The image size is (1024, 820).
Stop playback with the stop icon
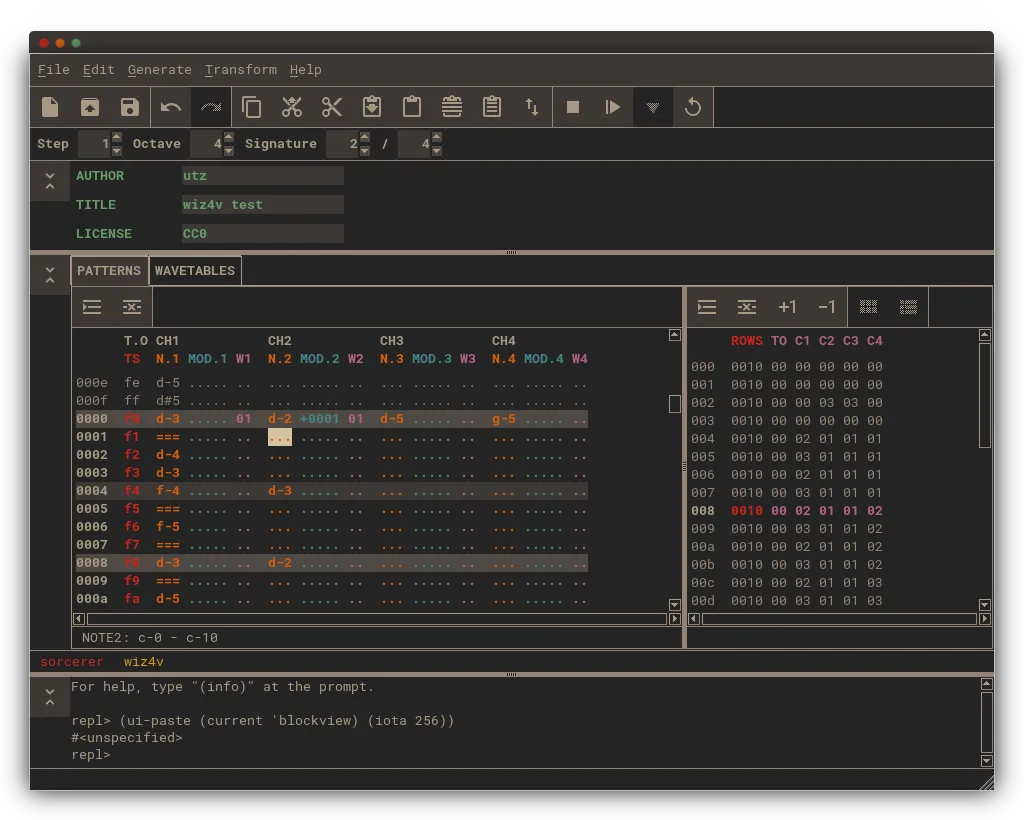point(571,107)
